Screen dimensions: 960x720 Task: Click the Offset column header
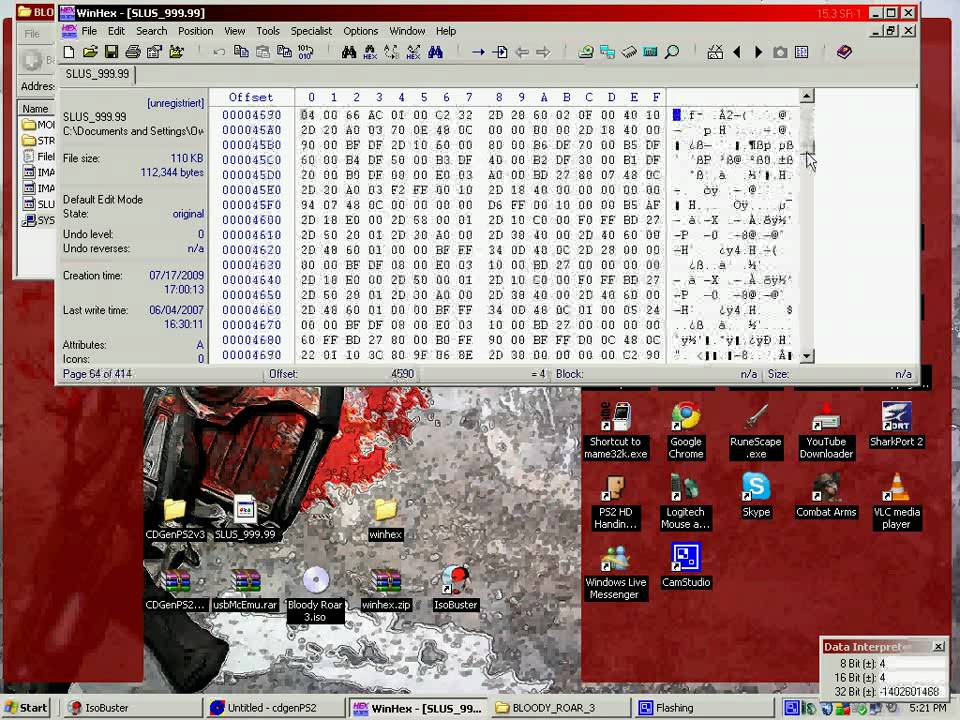(x=251, y=97)
